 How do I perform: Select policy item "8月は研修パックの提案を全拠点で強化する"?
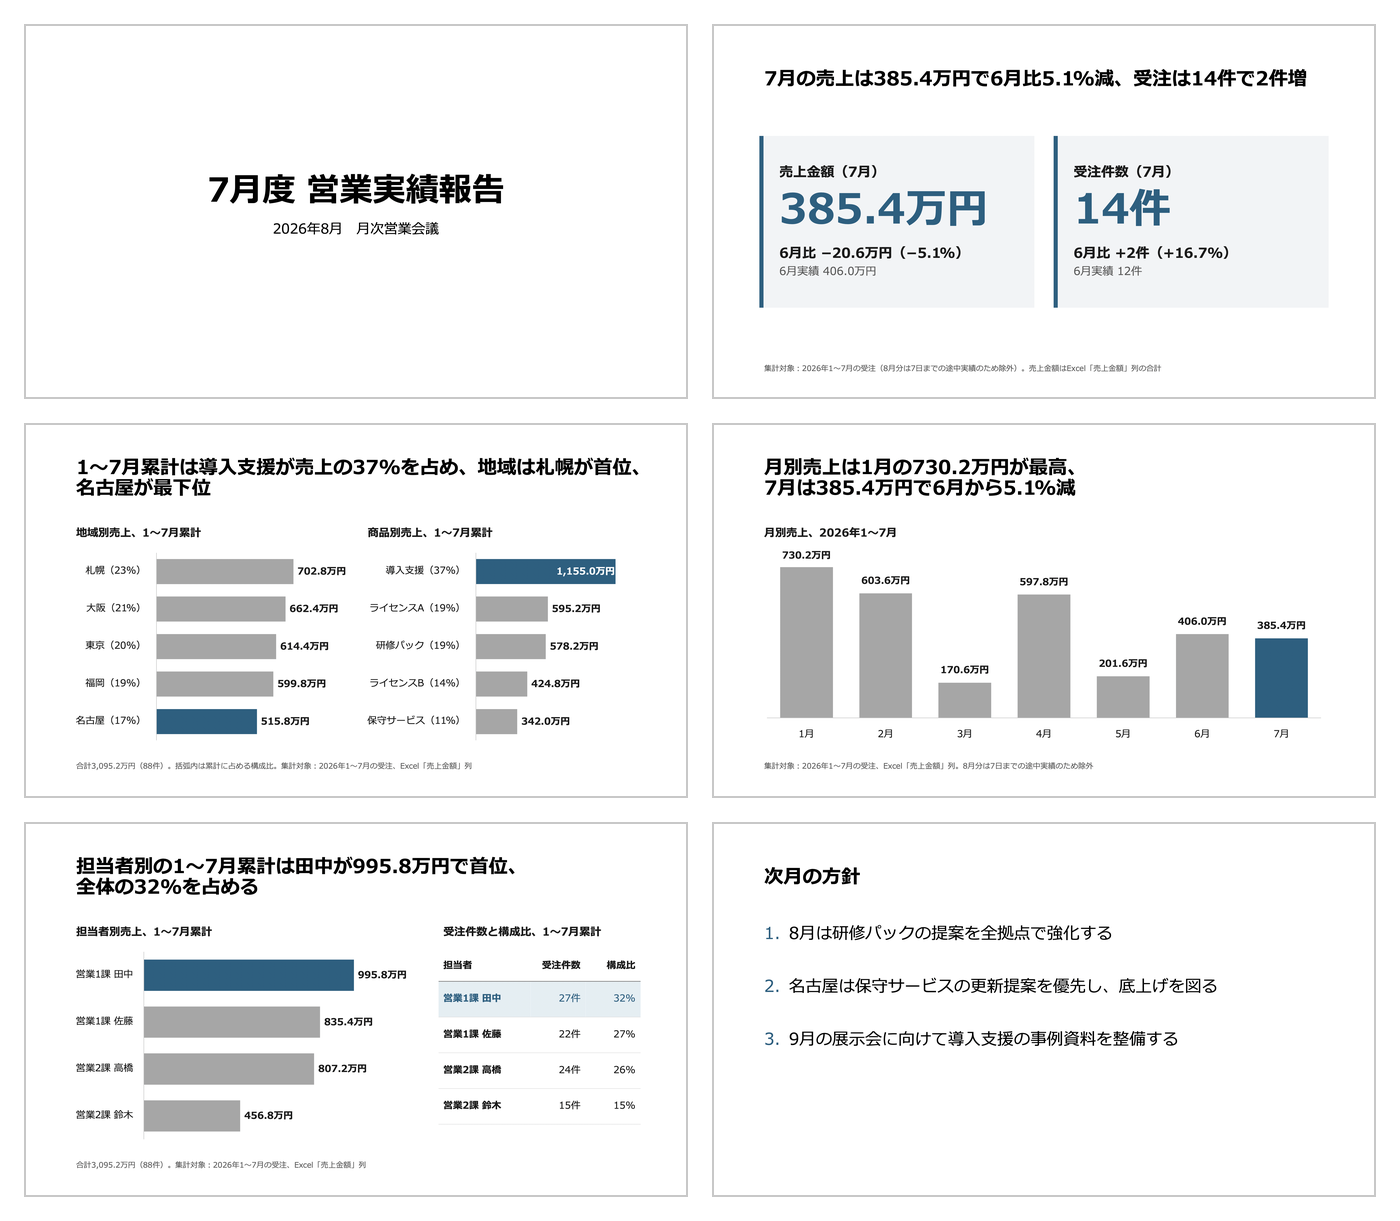[x=950, y=933]
